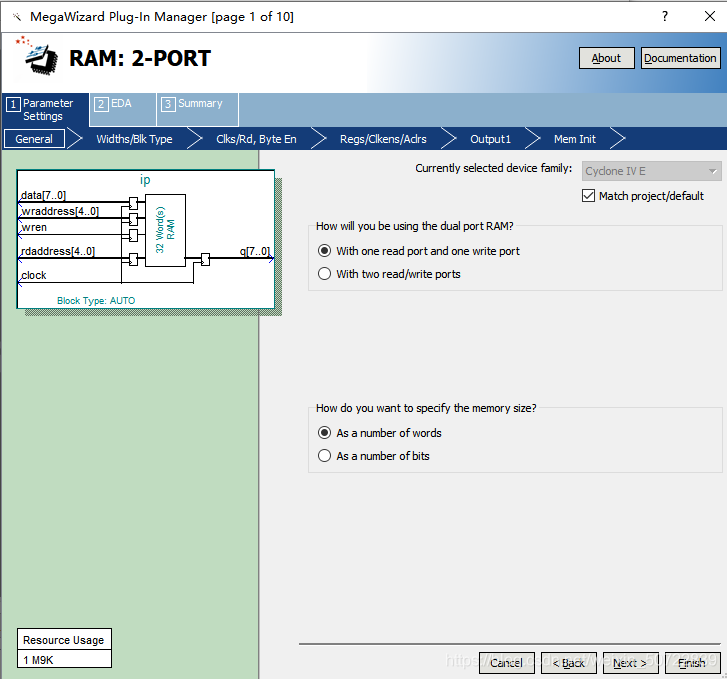Screen dimensions: 727x679
Task: Switch to the EDA tab
Action: (122, 109)
